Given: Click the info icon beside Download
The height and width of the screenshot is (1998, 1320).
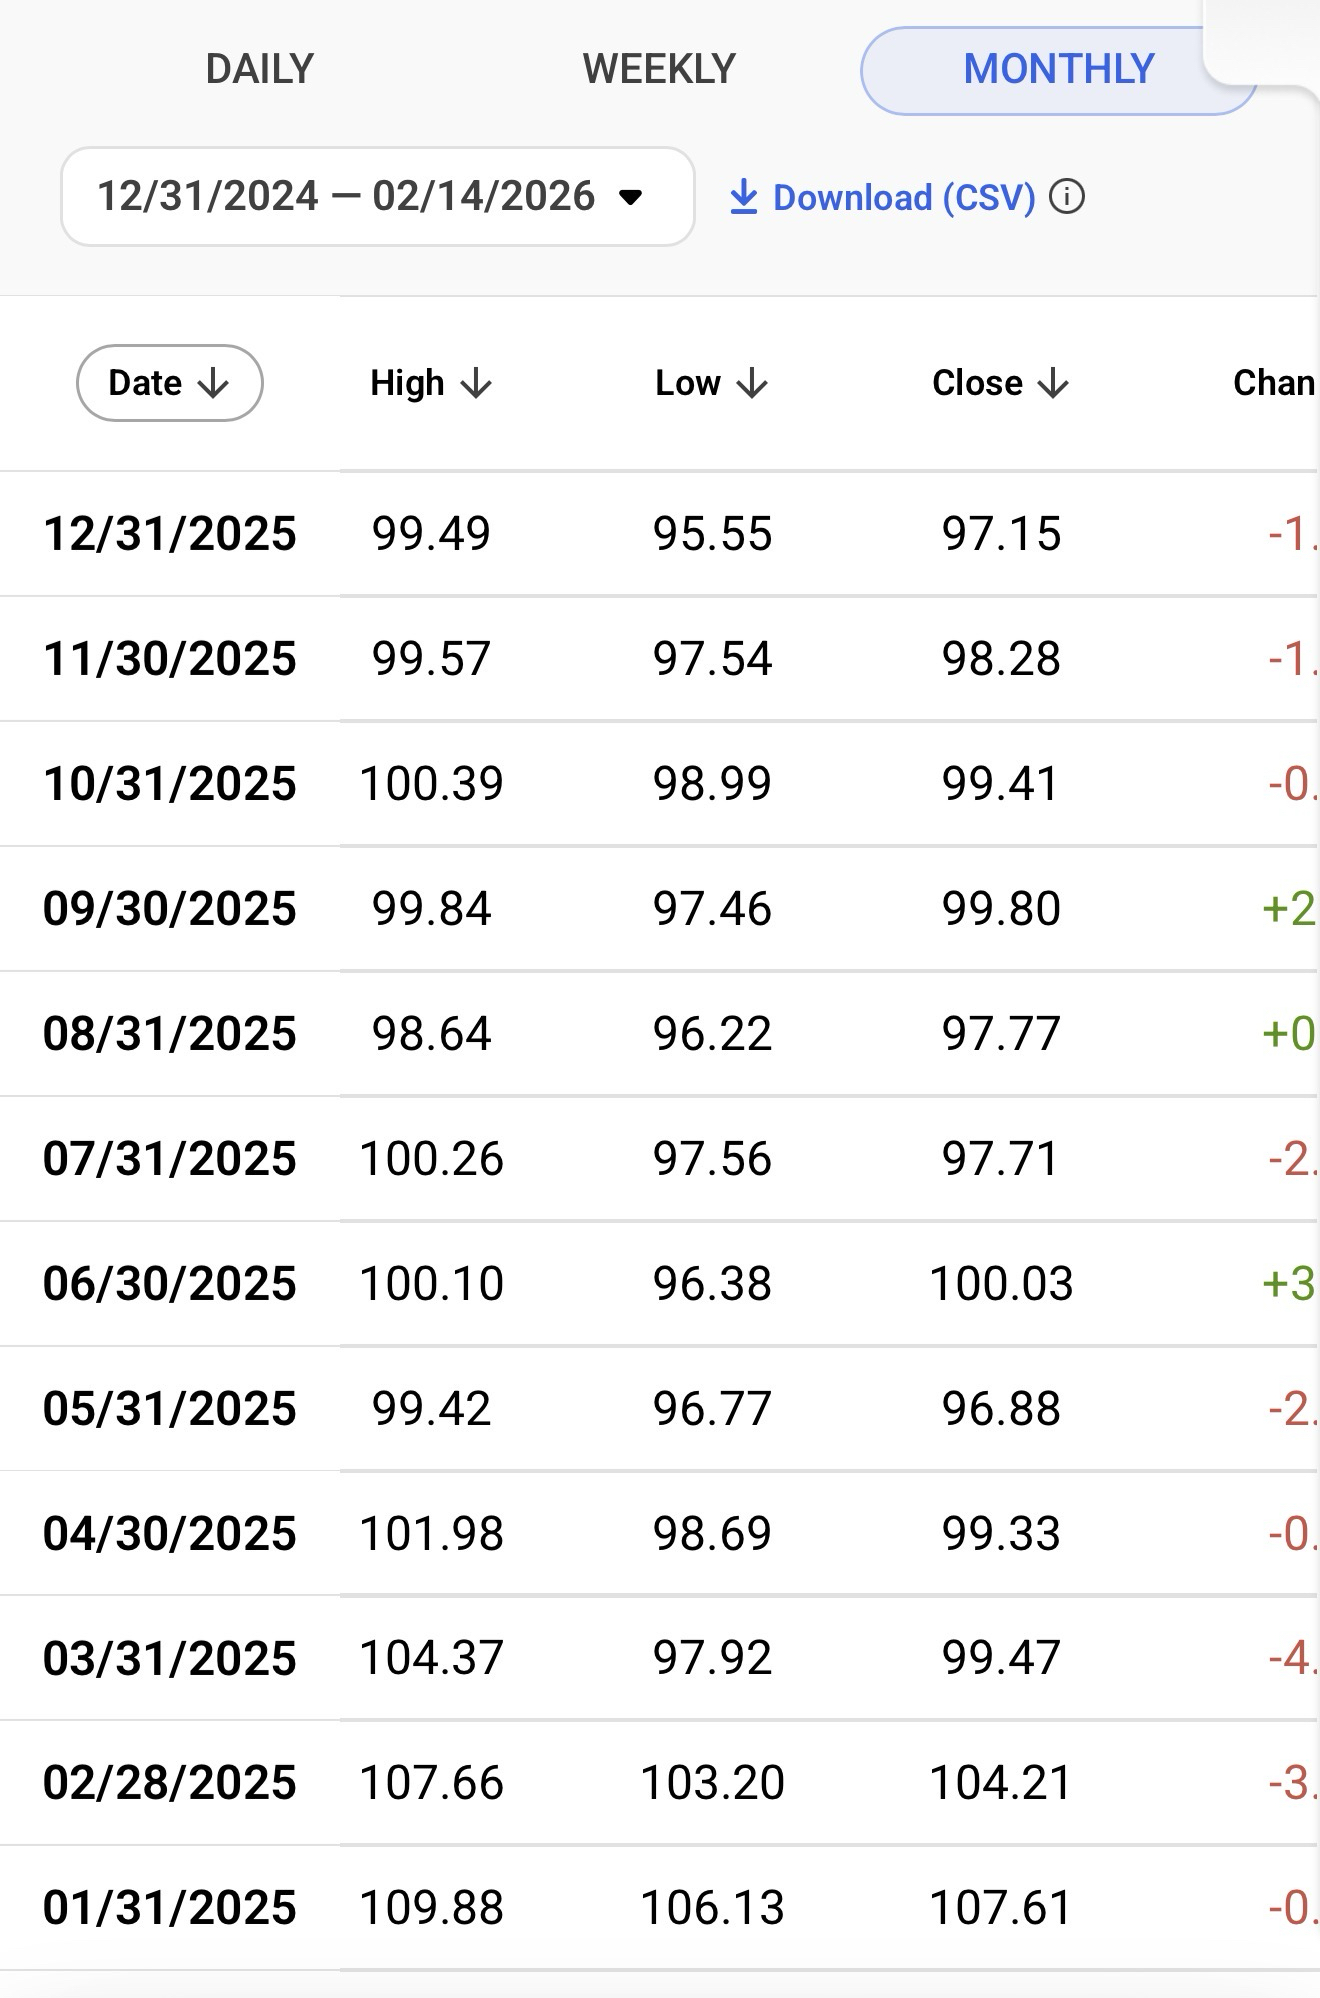Looking at the screenshot, I should (1067, 197).
